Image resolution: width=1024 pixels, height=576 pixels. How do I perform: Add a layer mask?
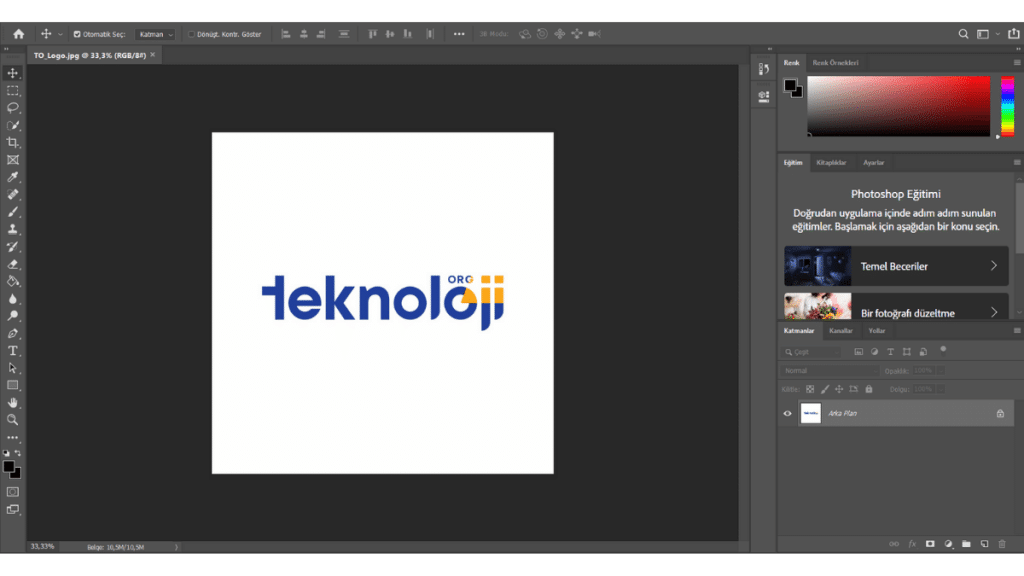click(930, 544)
